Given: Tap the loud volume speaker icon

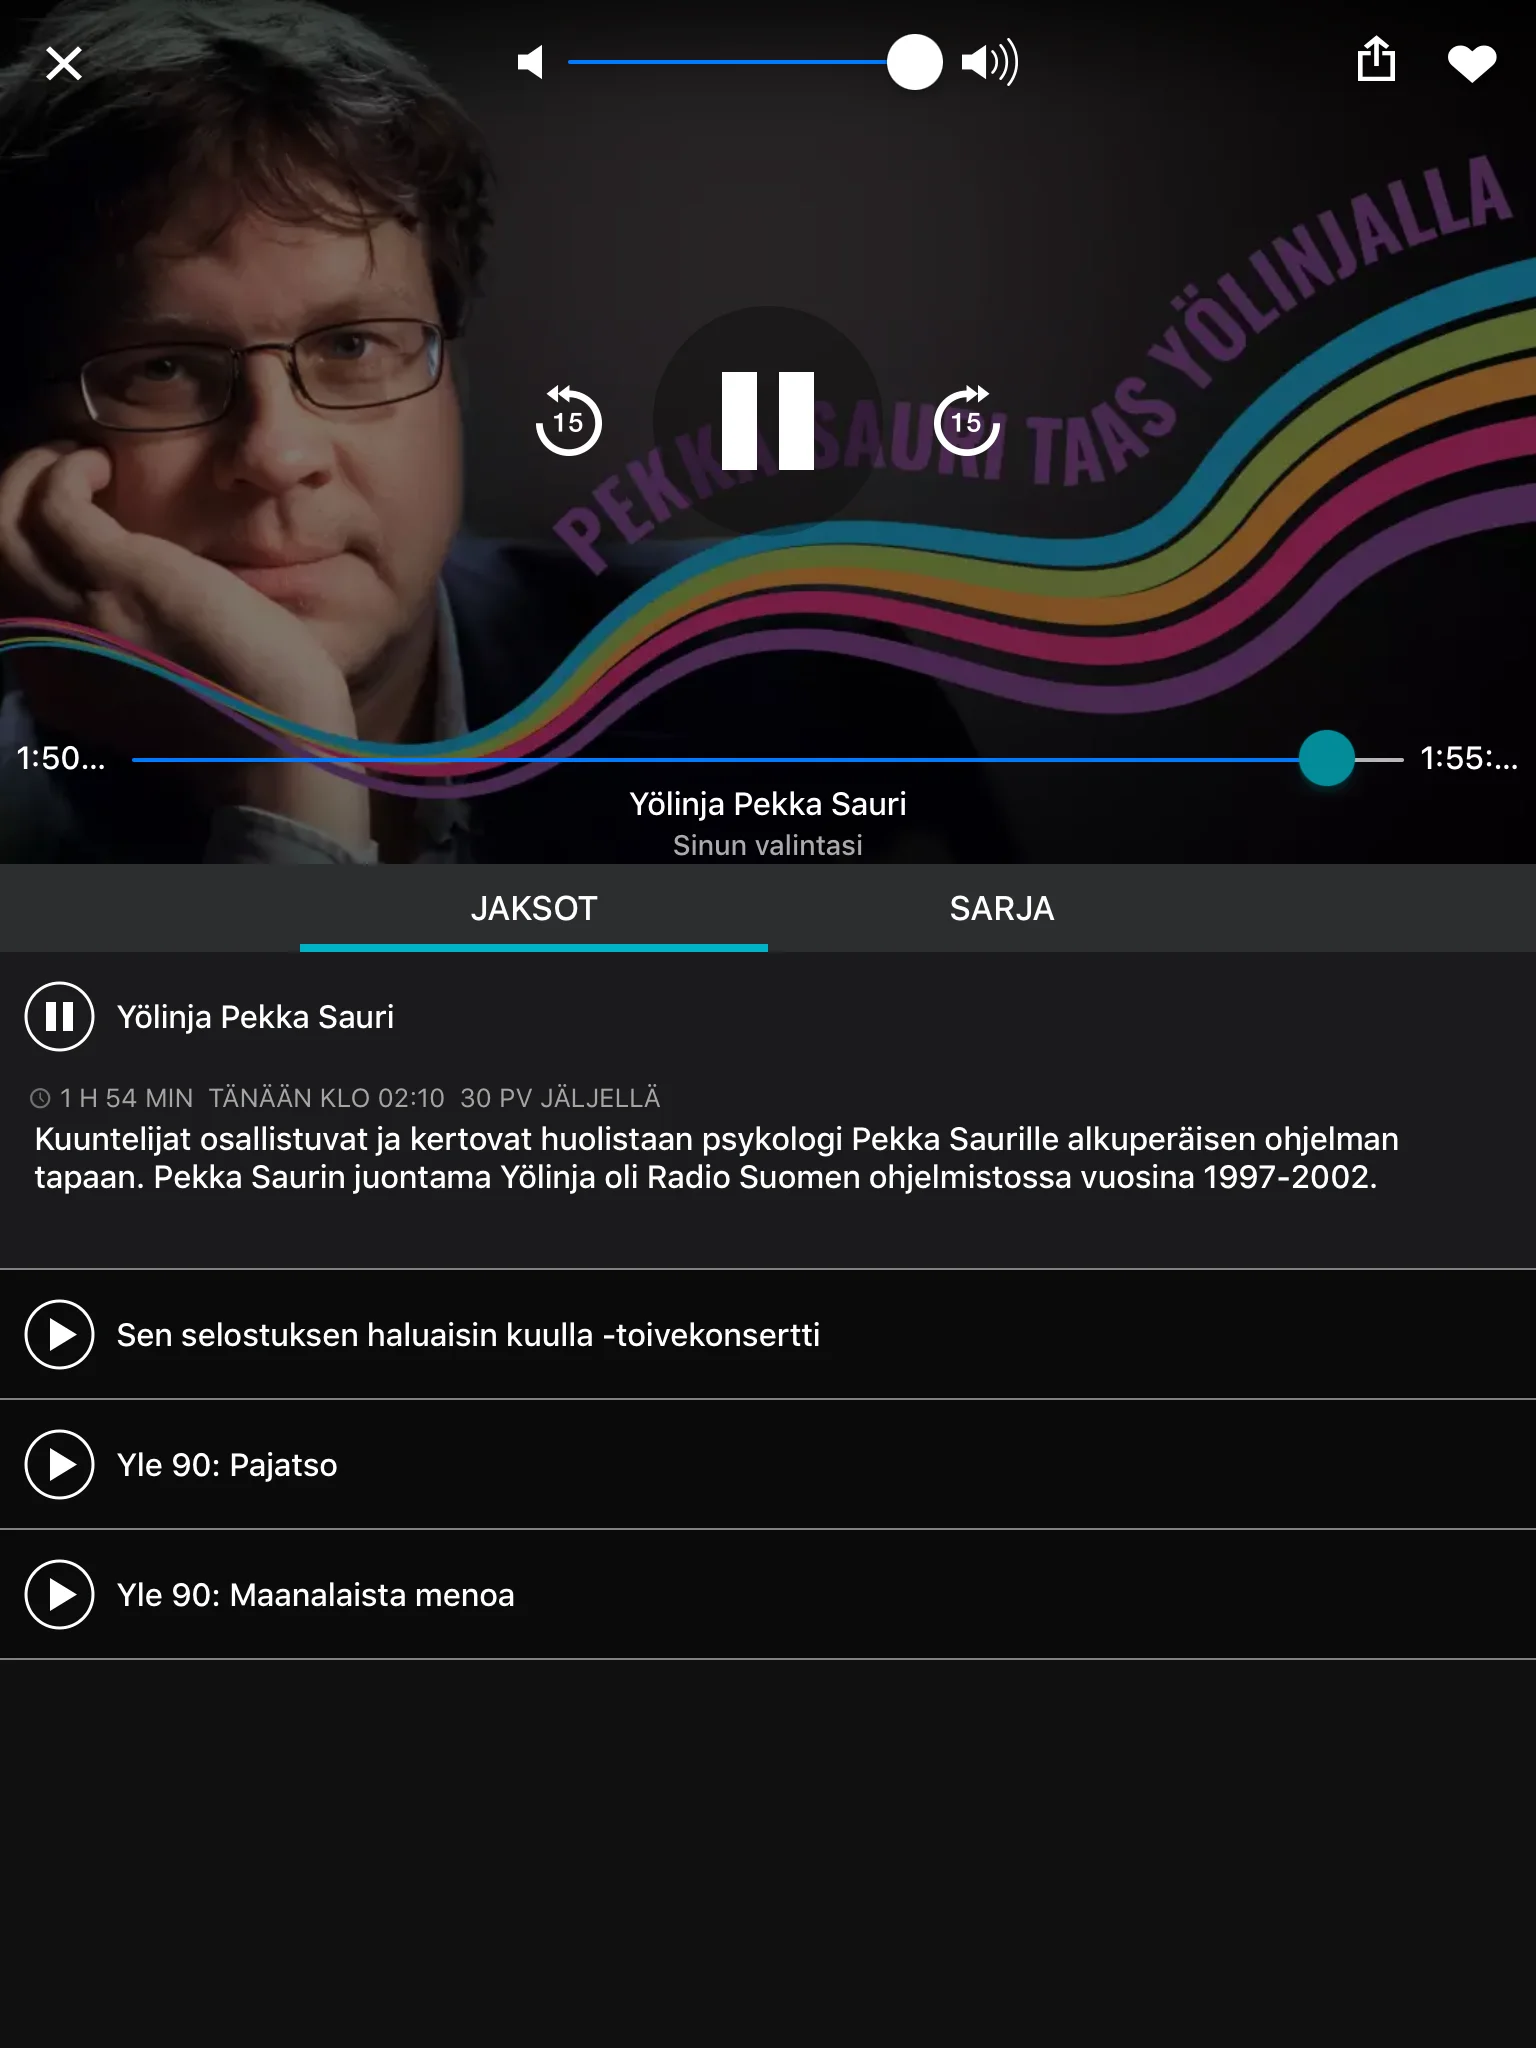Looking at the screenshot, I should [989, 62].
